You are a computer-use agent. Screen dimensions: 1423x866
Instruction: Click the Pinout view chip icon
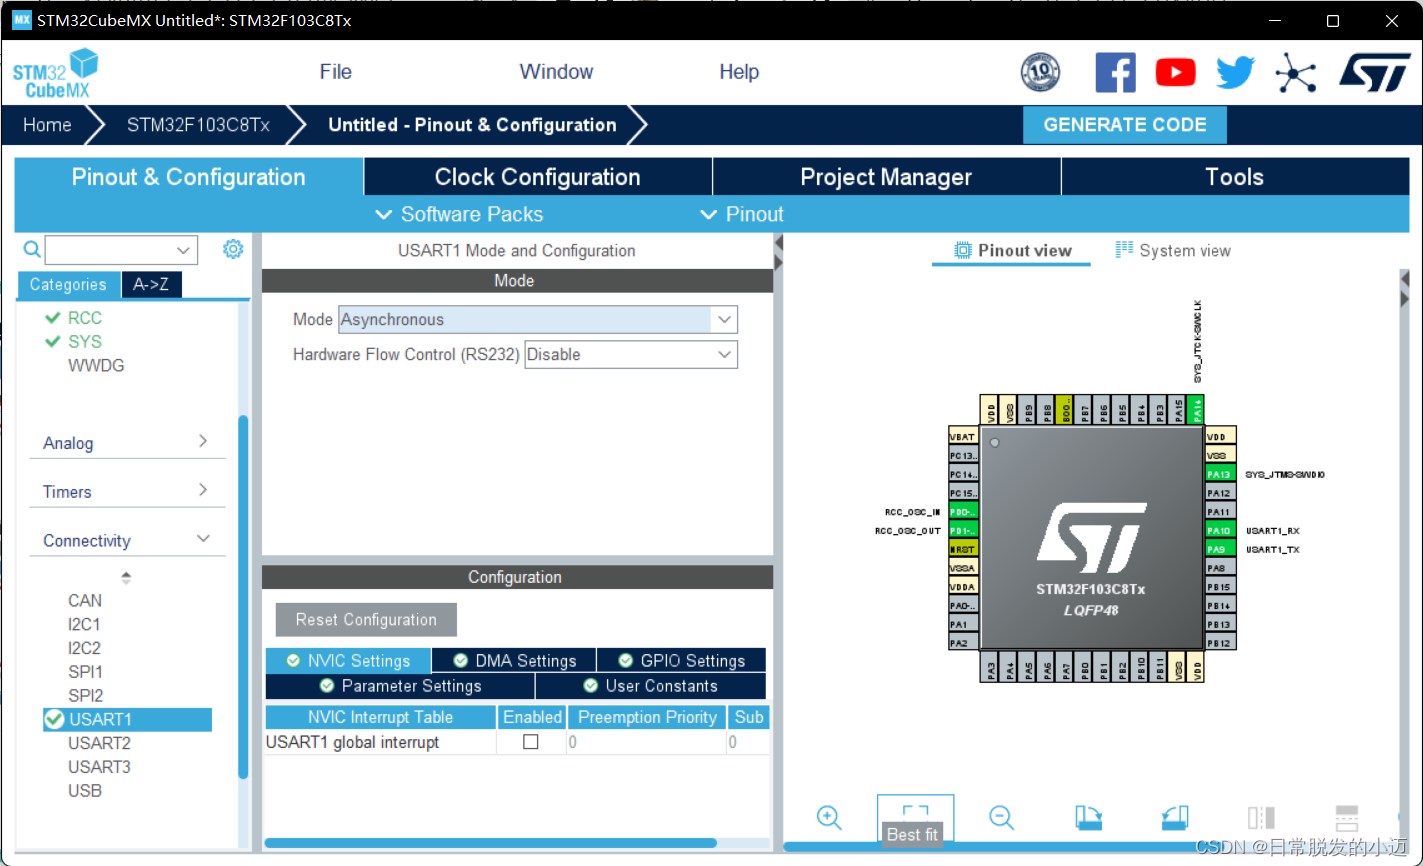click(x=963, y=250)
